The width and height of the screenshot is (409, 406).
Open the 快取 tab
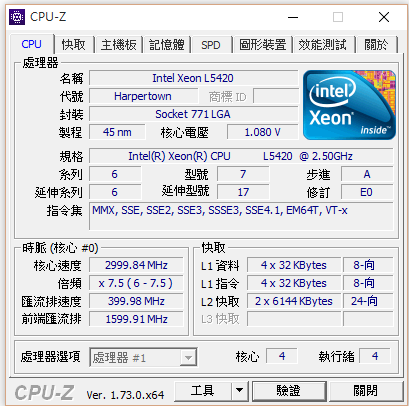coord(74,45)
